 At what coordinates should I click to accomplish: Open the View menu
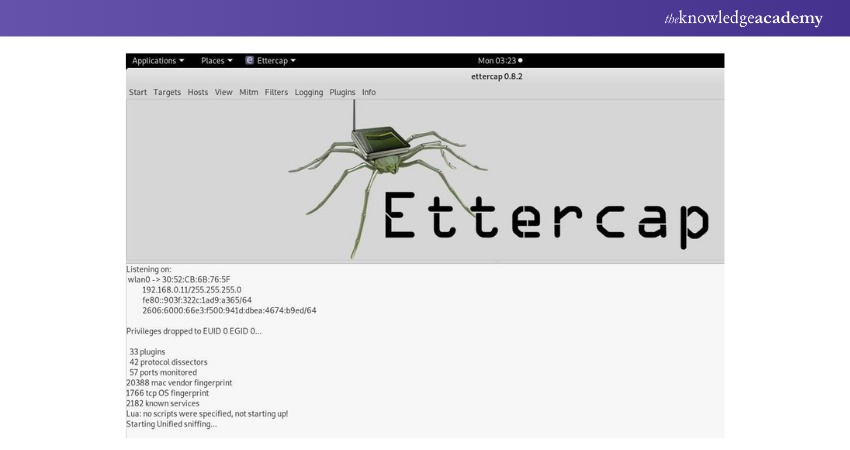pyautogui.click(x=223, y=92)
